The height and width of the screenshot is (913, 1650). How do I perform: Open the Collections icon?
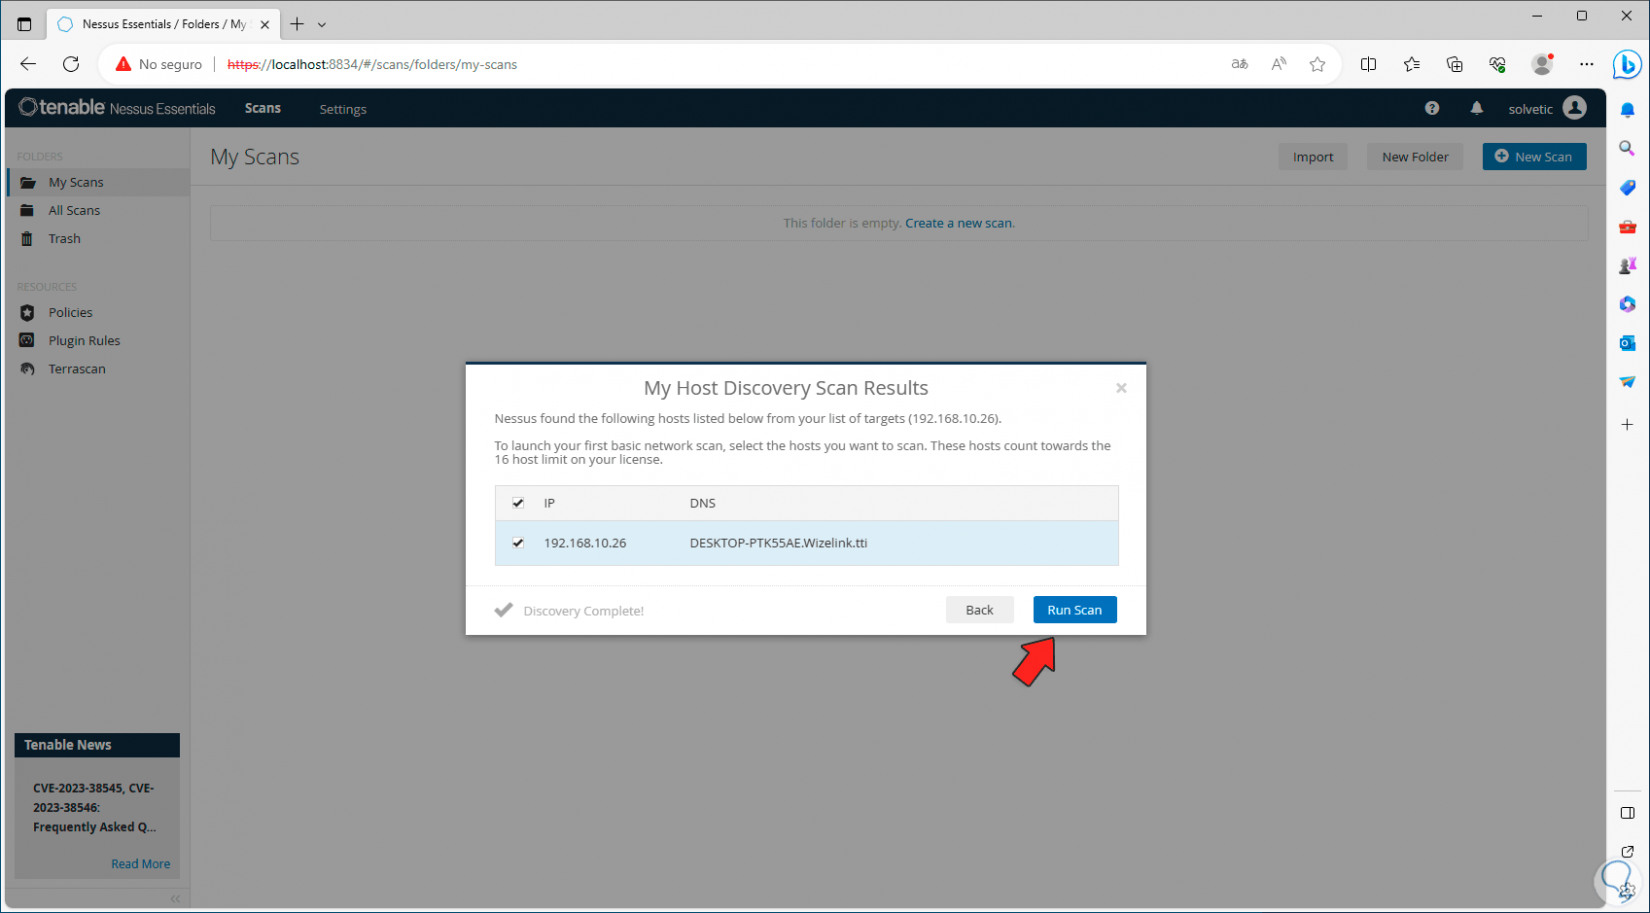tap(1454, 64)
